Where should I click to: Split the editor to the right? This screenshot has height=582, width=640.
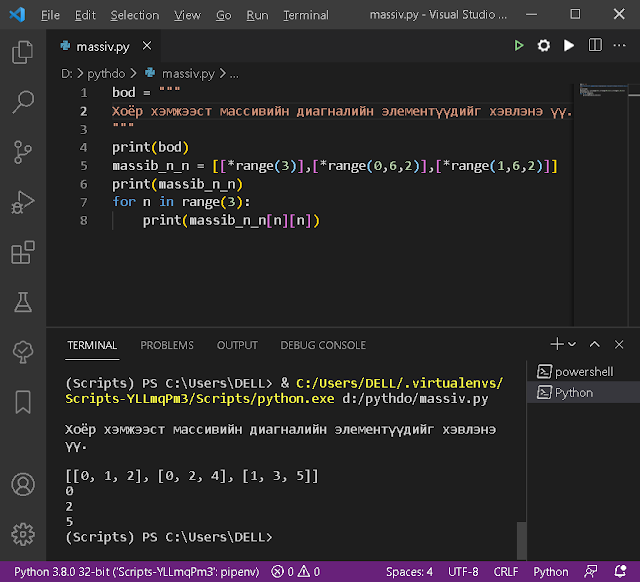[595, 45]
